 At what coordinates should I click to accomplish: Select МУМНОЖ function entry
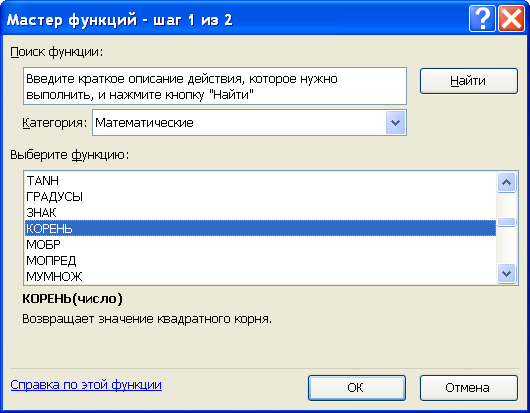(x=260, y=276)
